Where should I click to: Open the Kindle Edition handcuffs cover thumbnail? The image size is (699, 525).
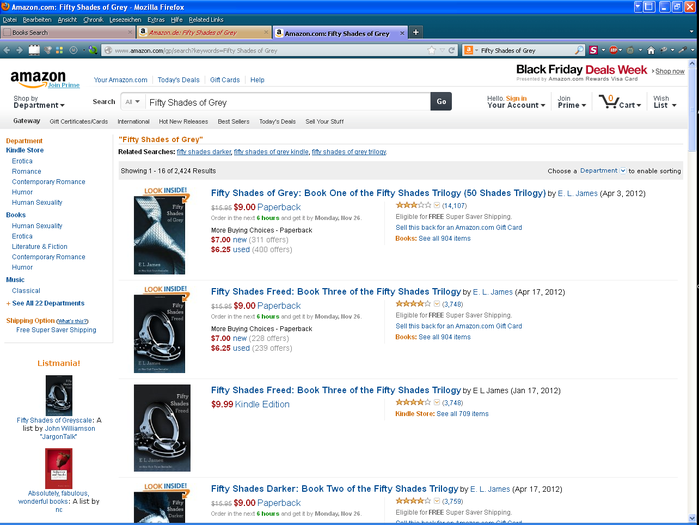coord(162,428)
